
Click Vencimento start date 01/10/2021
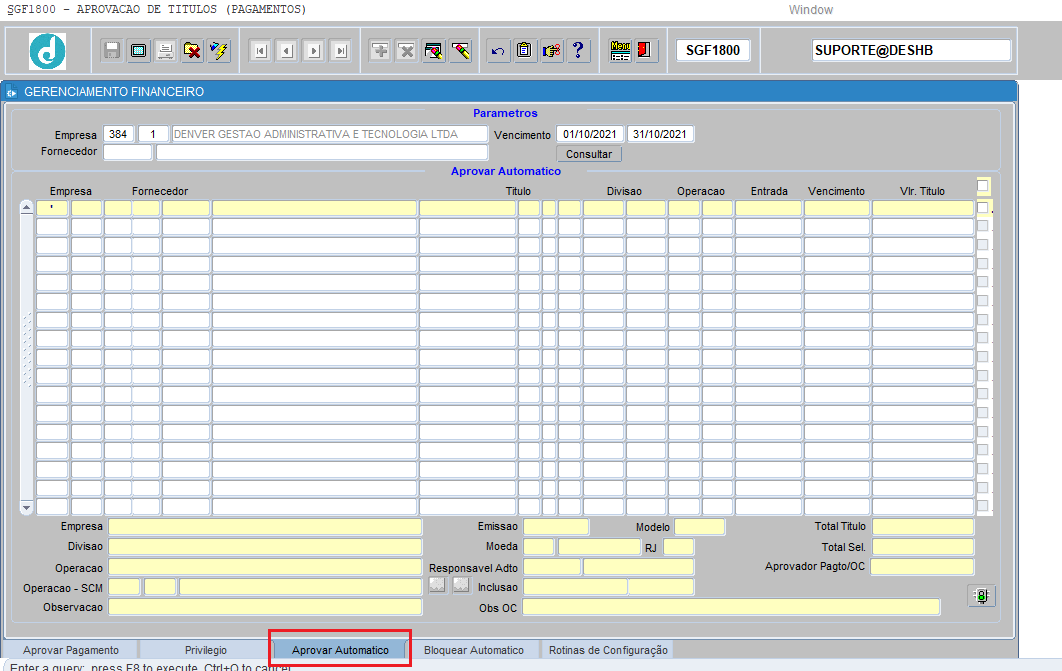[590, 134]
